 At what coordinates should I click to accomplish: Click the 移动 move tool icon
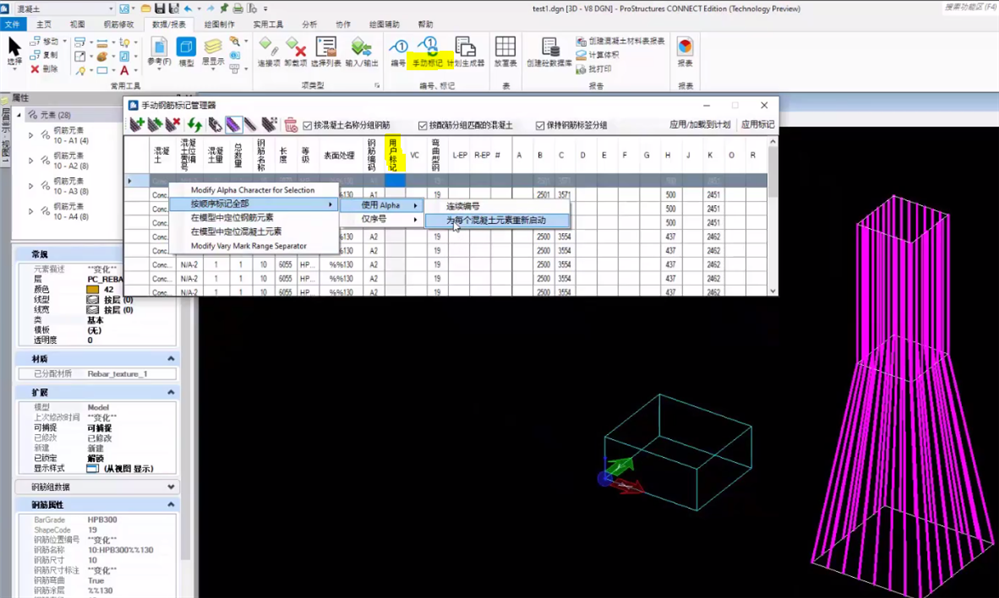point(36,41)
